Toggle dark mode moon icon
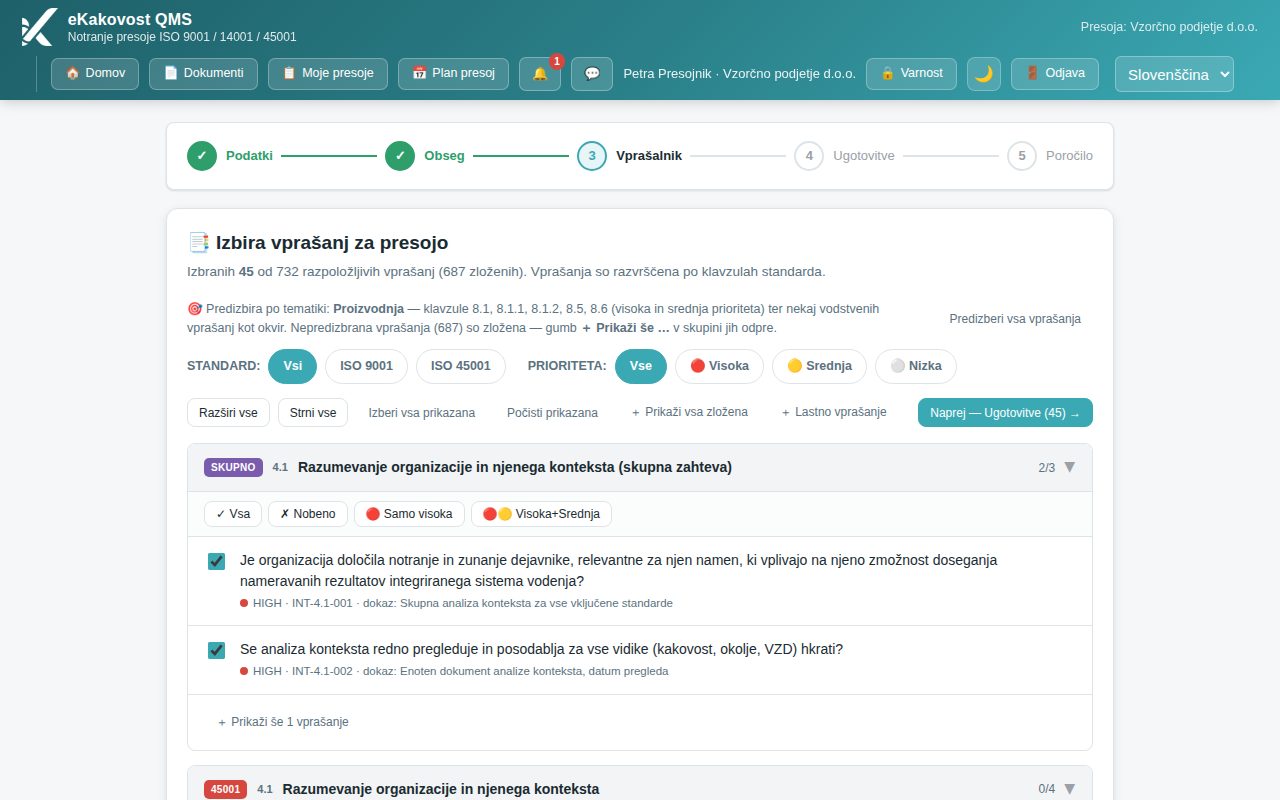The width and height of the screenshot is (1280, 800). [984, 74]
